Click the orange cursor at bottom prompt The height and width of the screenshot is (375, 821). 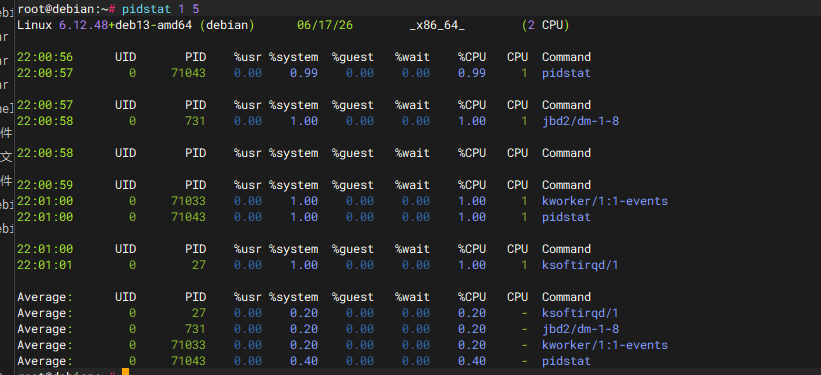coord(125,372)
